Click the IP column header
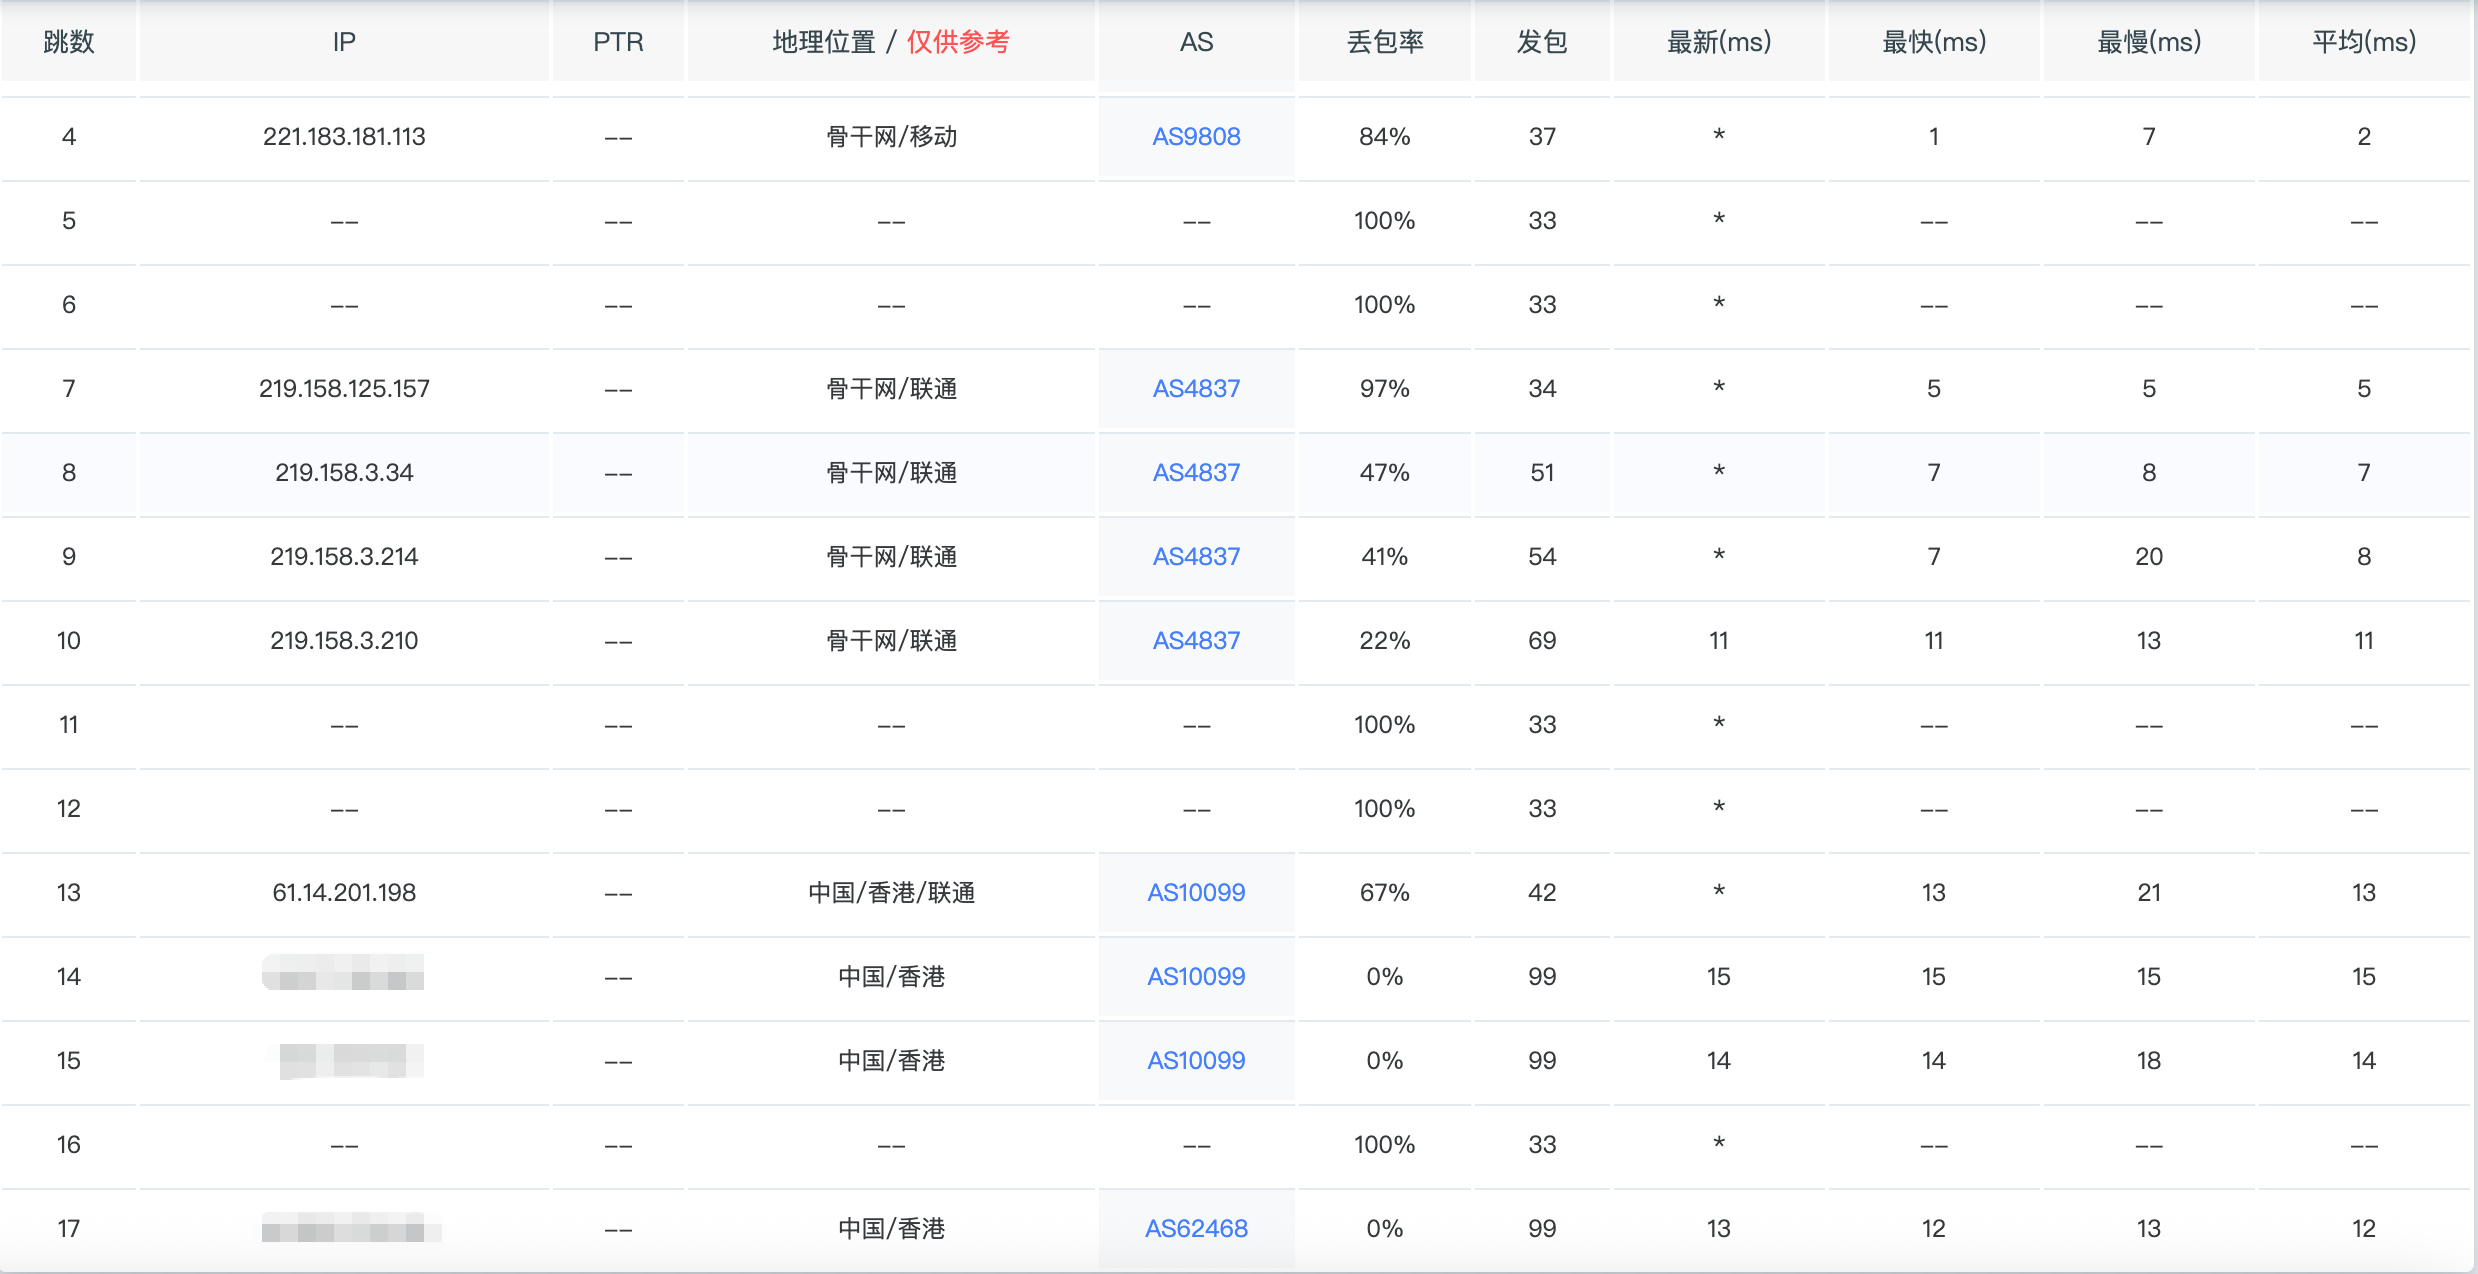Viewport: 2478px width, 1274px height. pos(344,42)
